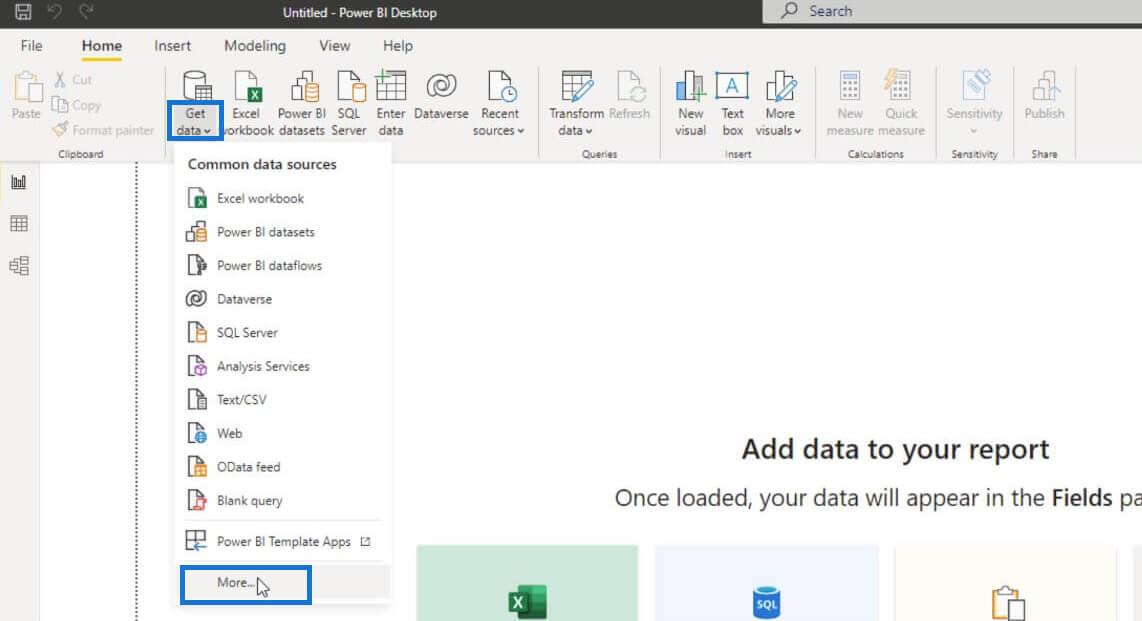Select Power BI dataflows from the list
The height and width of the screenshot is (621, 1142).
click(283, 265)
